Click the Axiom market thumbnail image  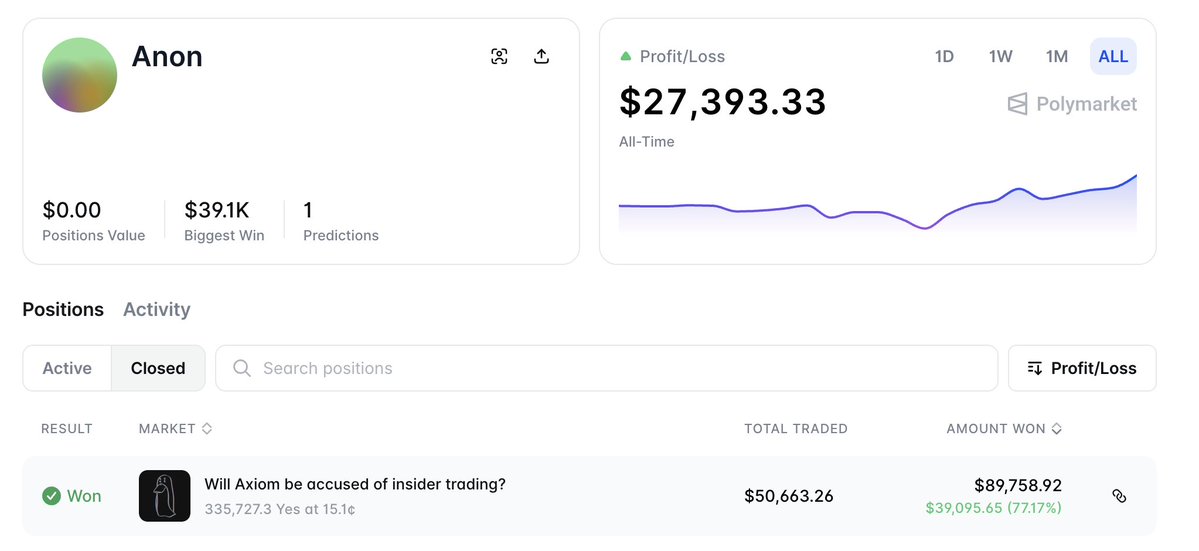tap(164, 496)
